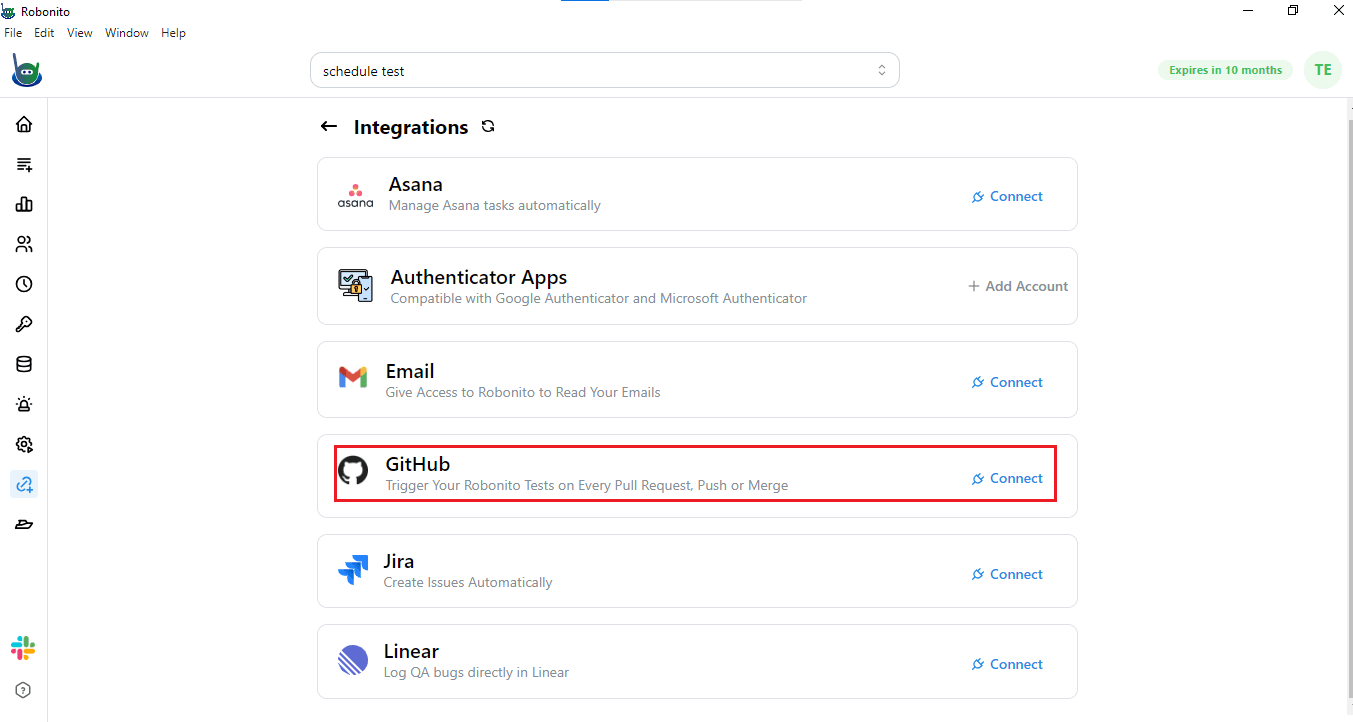
Task: Click the Jira title text
Action: pos(399,561)
